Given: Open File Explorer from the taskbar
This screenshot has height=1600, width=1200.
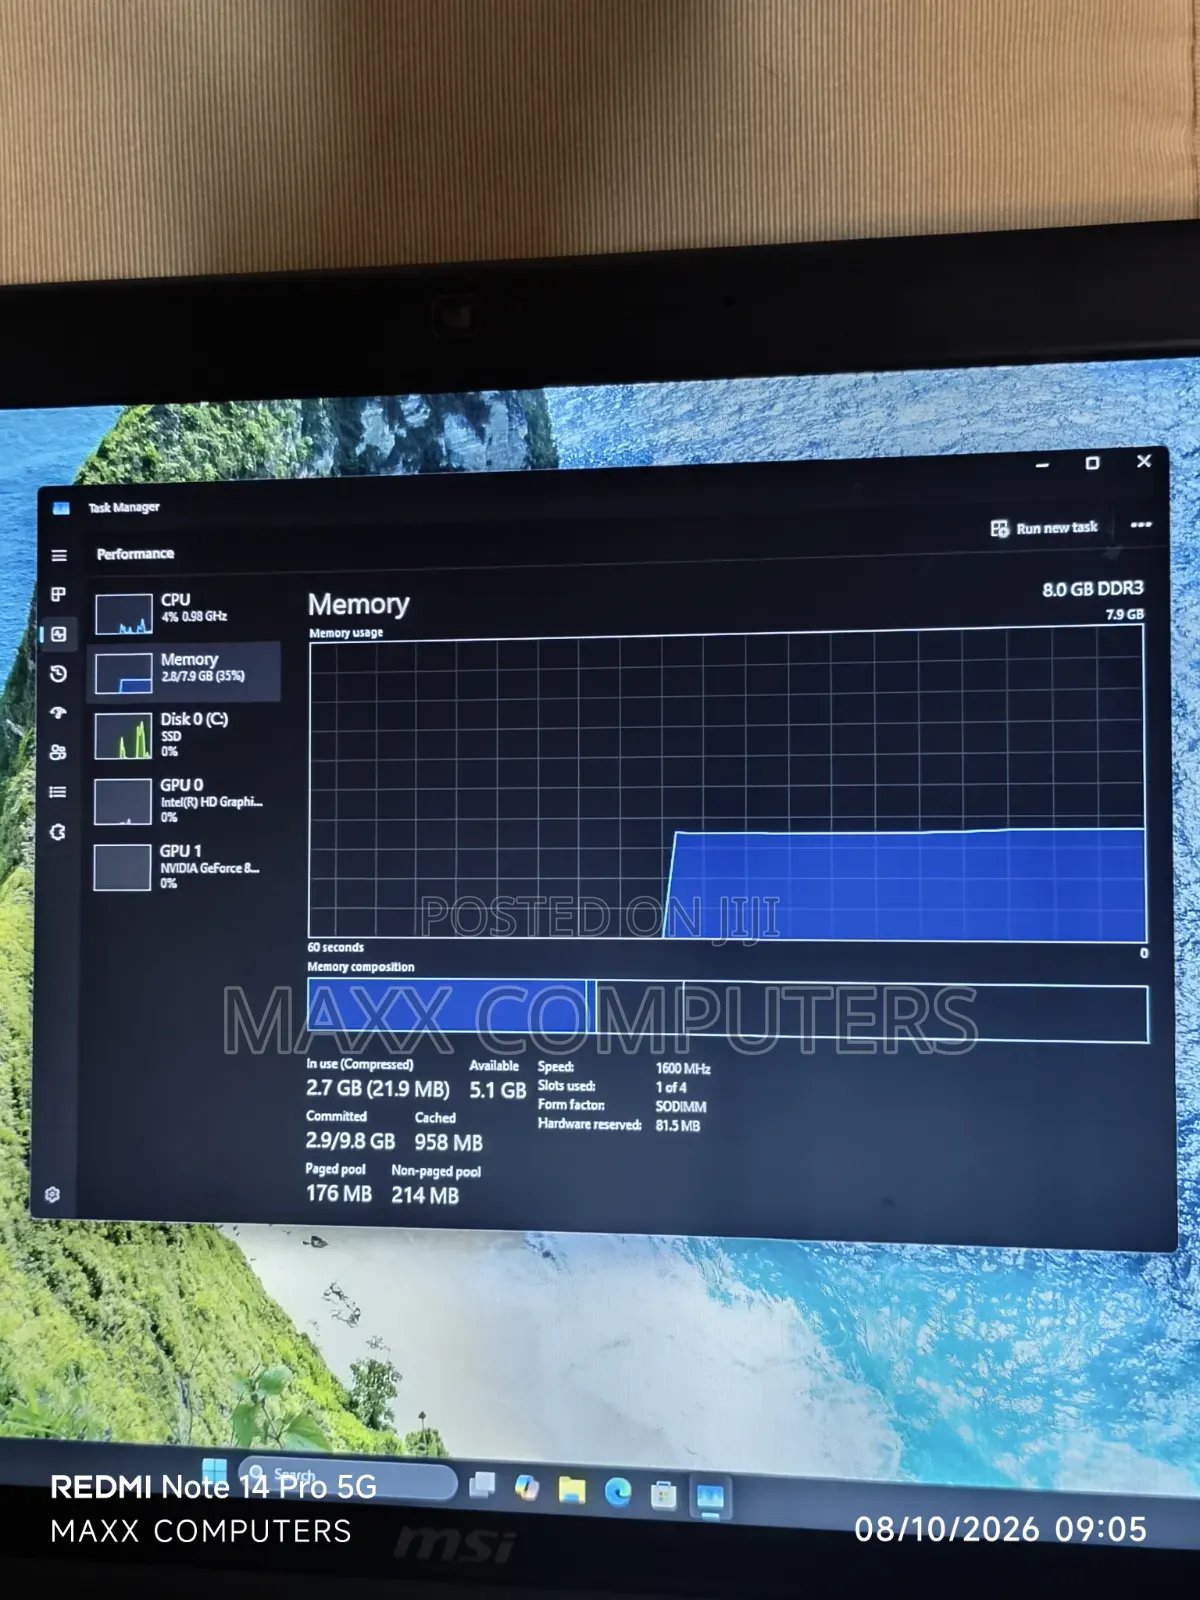Looking at the screenshot, I should pos(572,1490).
